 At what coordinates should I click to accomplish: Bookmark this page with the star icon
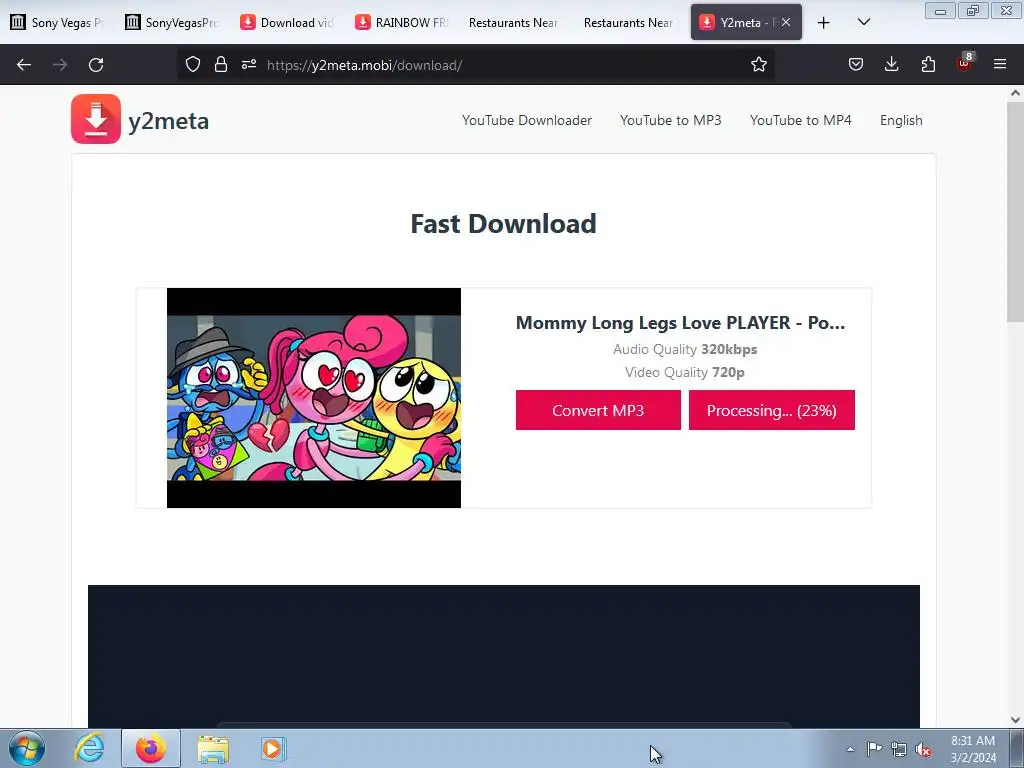tap(758, 64)
